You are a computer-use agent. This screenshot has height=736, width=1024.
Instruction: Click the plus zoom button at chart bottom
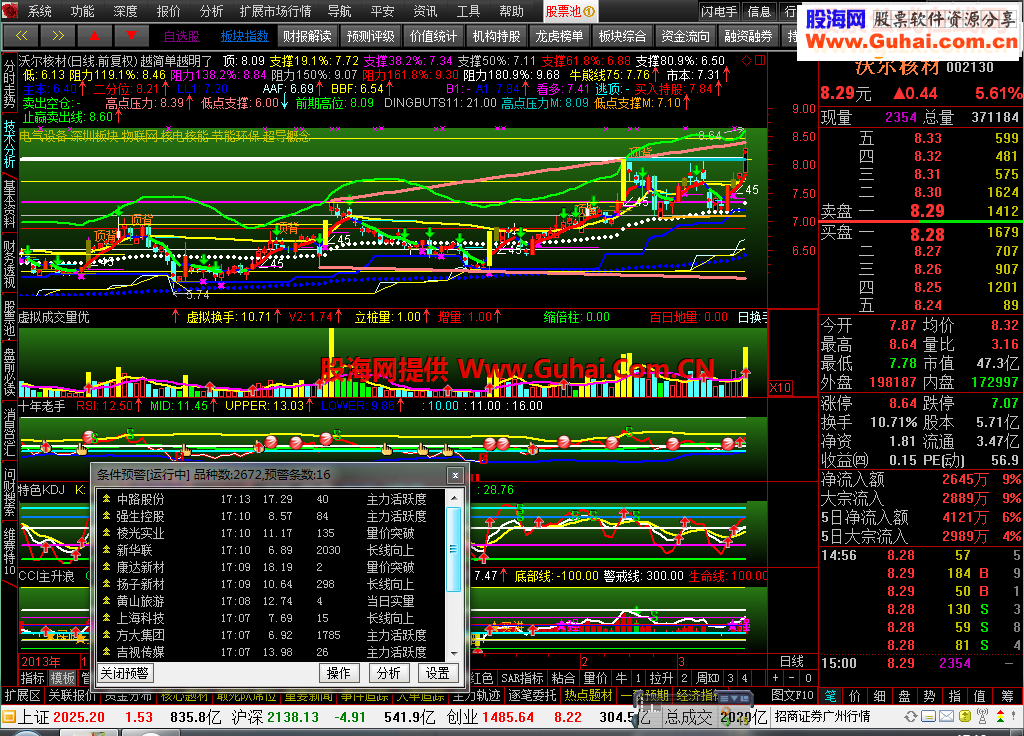coord(776,678)
